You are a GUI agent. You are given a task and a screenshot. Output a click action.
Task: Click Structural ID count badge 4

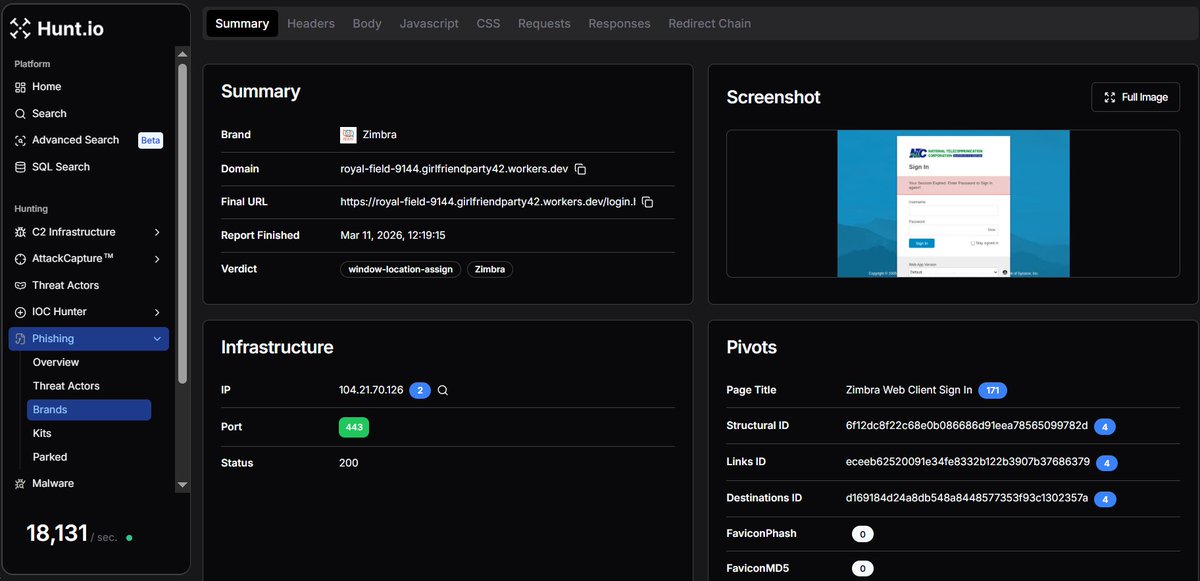click(1105, 427)
